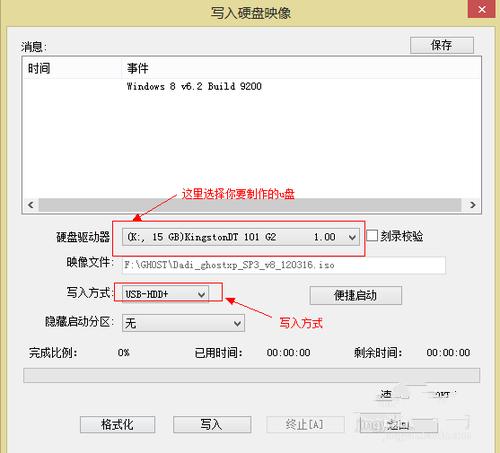The image size is (500, 453).
Task: Click the write progress bar
Action: point(252,375)
